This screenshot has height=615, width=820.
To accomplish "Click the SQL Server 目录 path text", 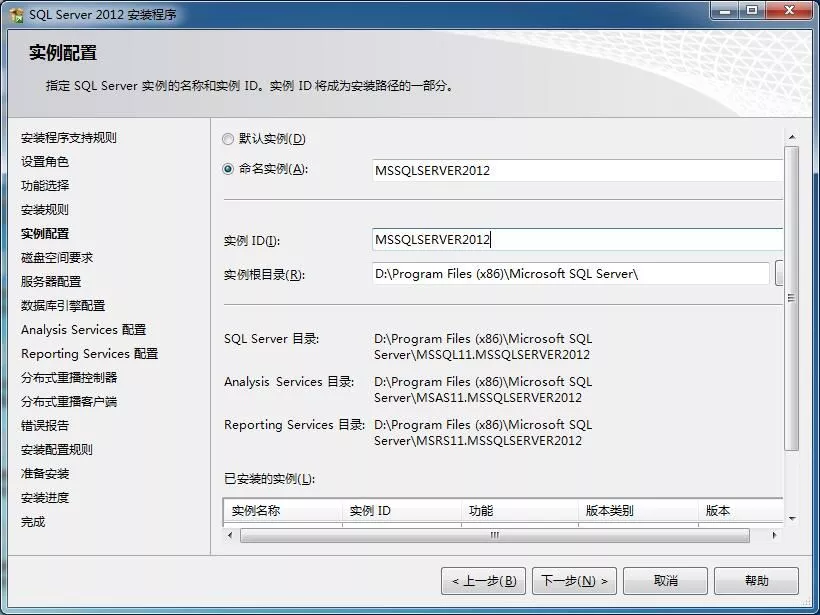I will 483,347.
